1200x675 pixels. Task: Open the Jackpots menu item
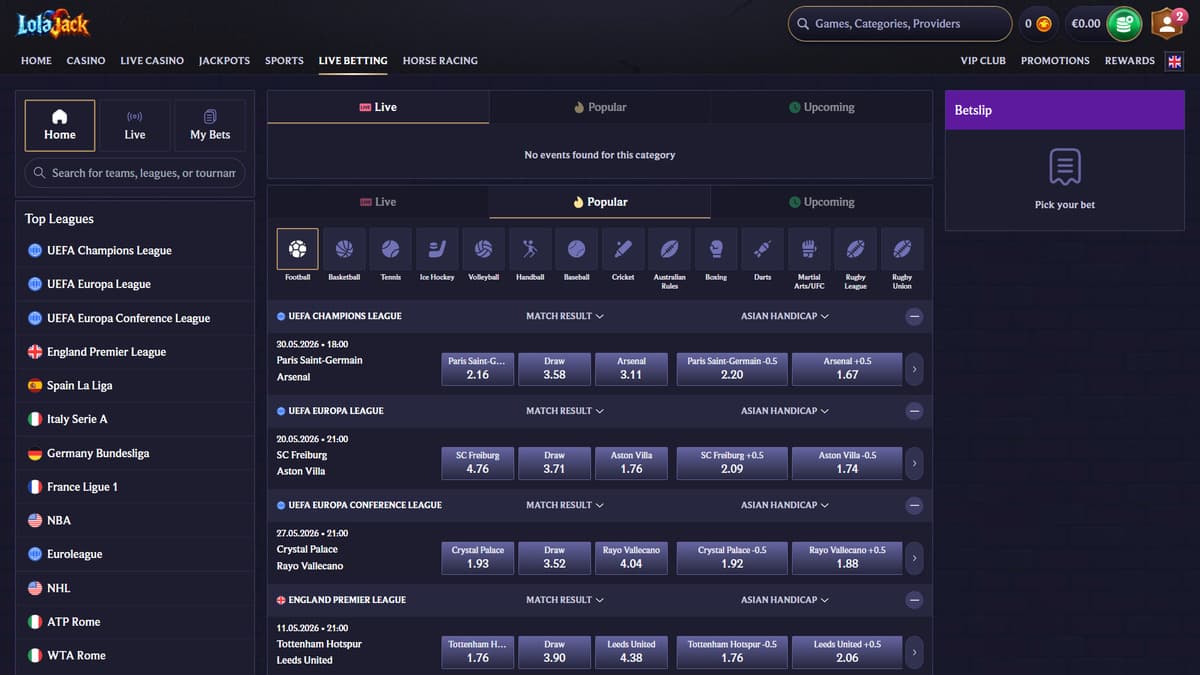[224, 61]
